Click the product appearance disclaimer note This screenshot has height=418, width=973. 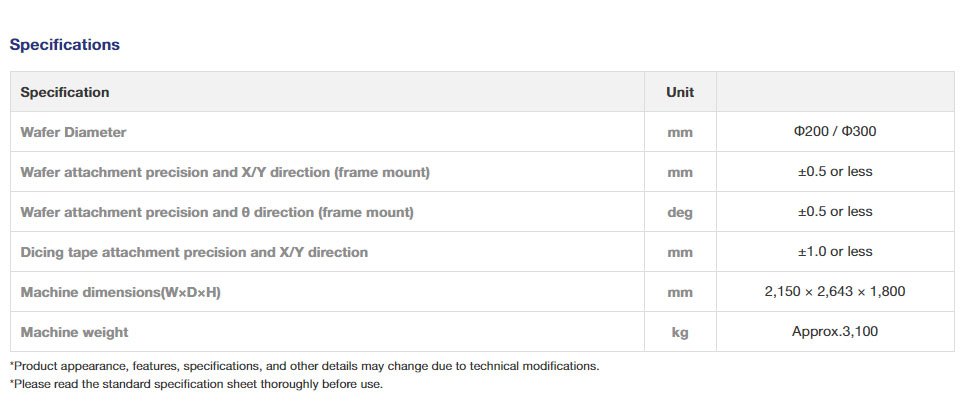305,366
